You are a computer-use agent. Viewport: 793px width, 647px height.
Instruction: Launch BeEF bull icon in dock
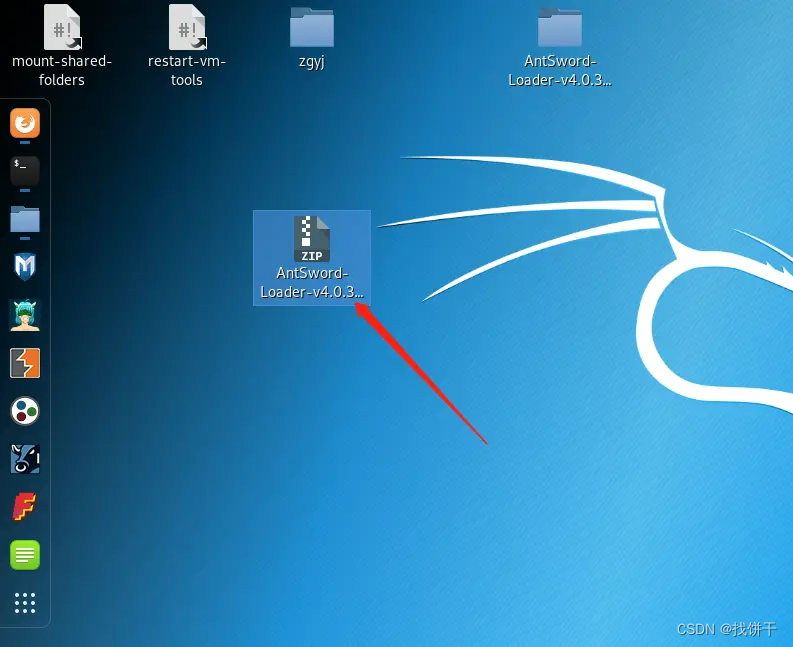(25, 459)
